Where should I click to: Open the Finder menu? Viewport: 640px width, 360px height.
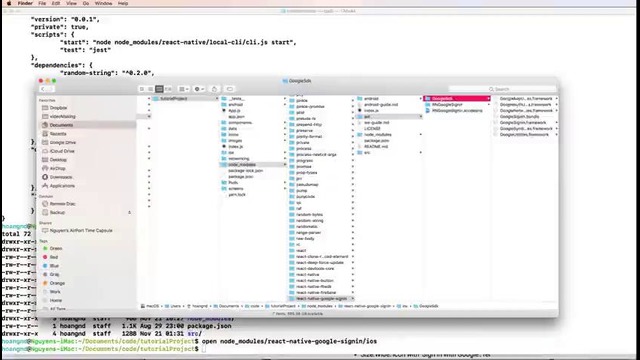tap(25, 3)
